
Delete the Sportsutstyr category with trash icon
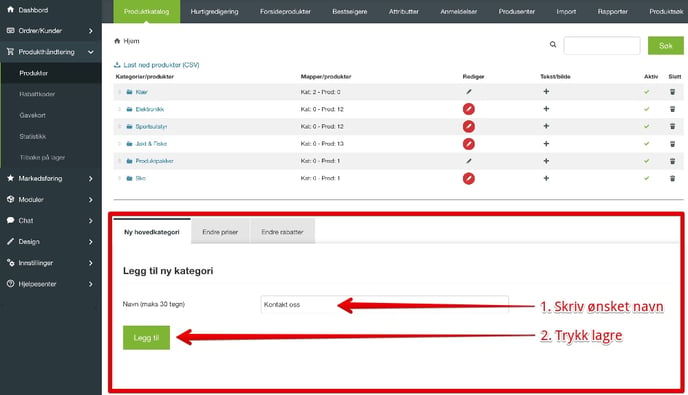pos(672,126)
